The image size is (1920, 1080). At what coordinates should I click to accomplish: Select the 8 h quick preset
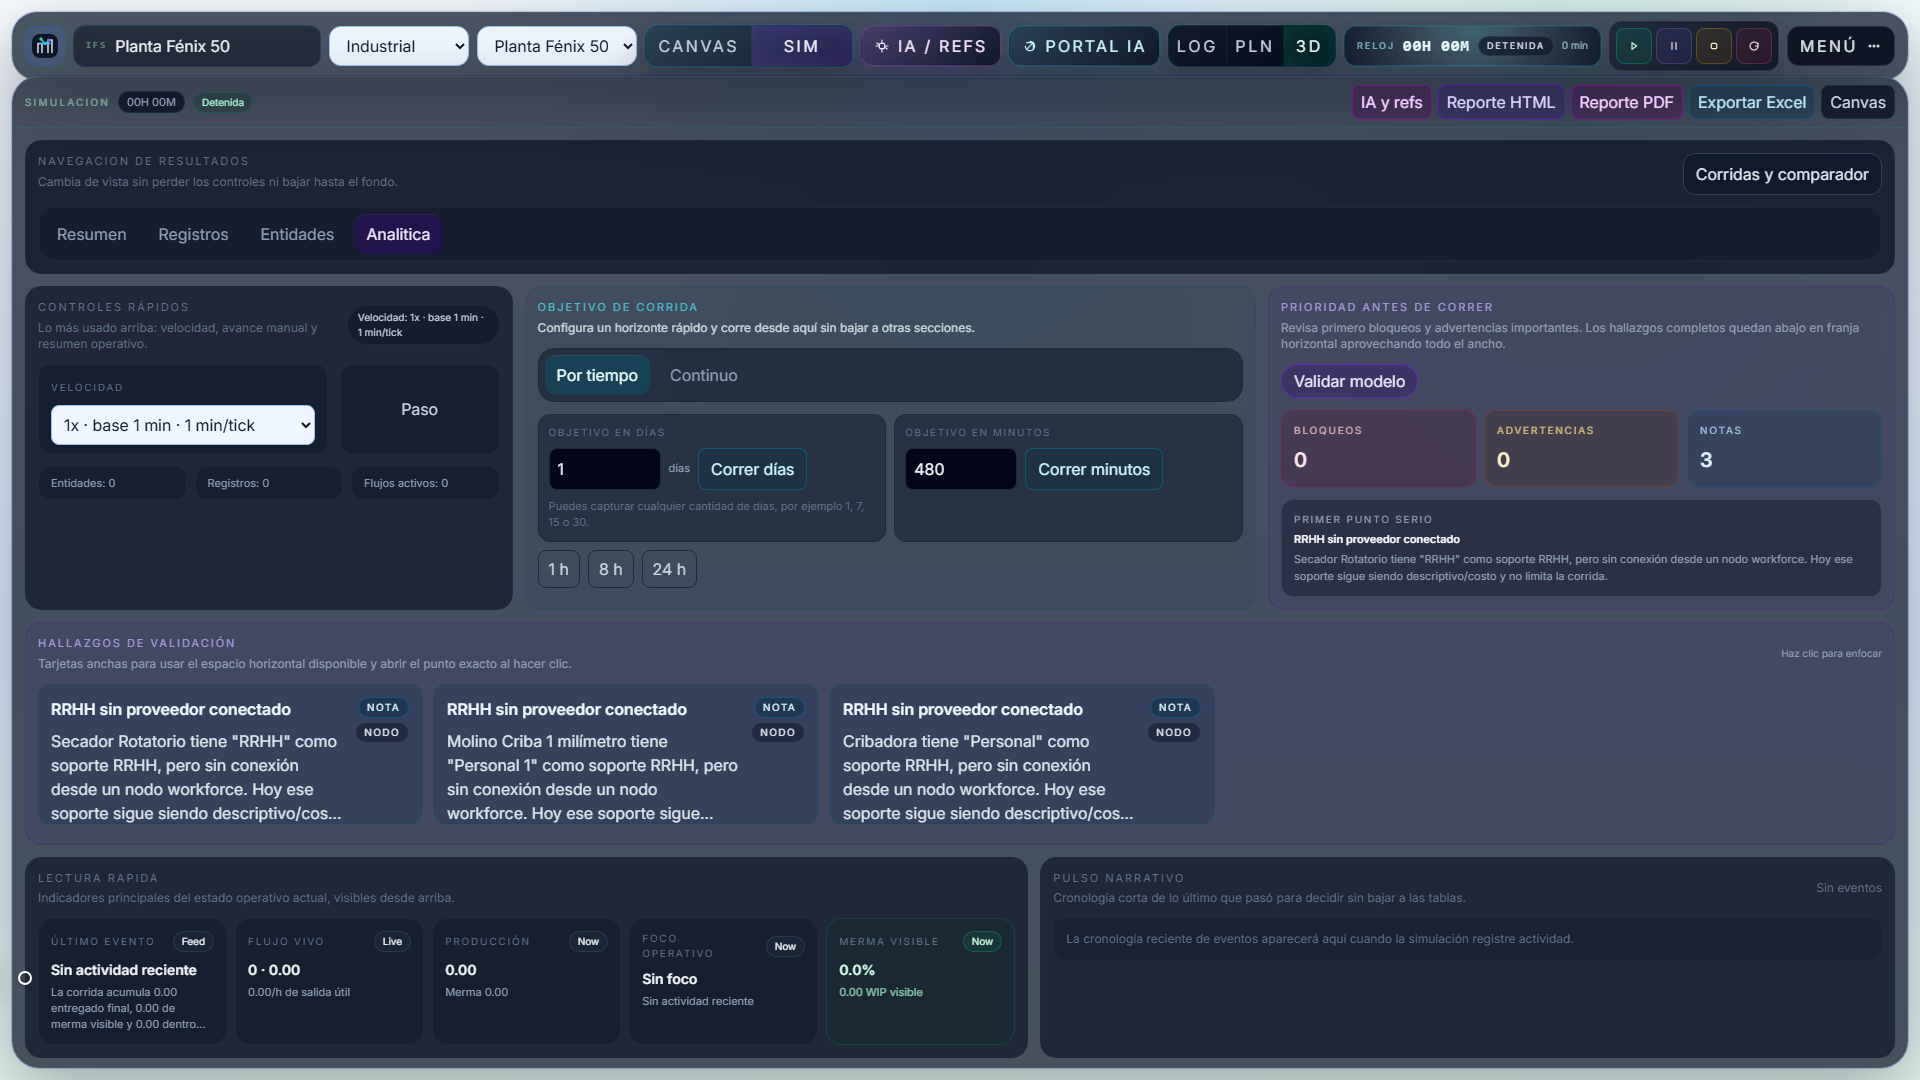(x=611, y=569)
